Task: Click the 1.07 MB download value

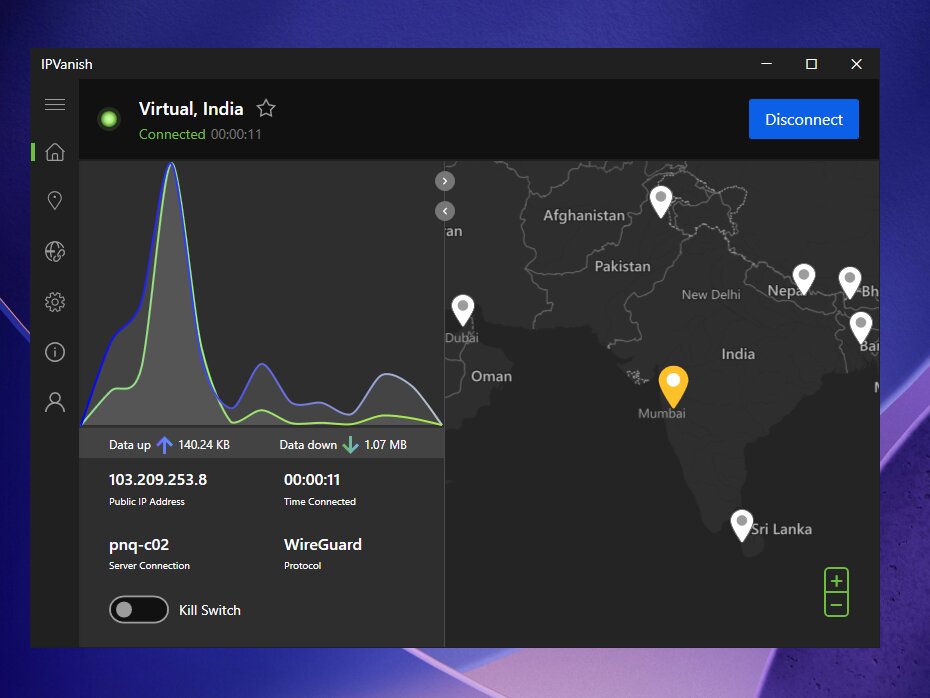Action: click(x=385, y=445)
